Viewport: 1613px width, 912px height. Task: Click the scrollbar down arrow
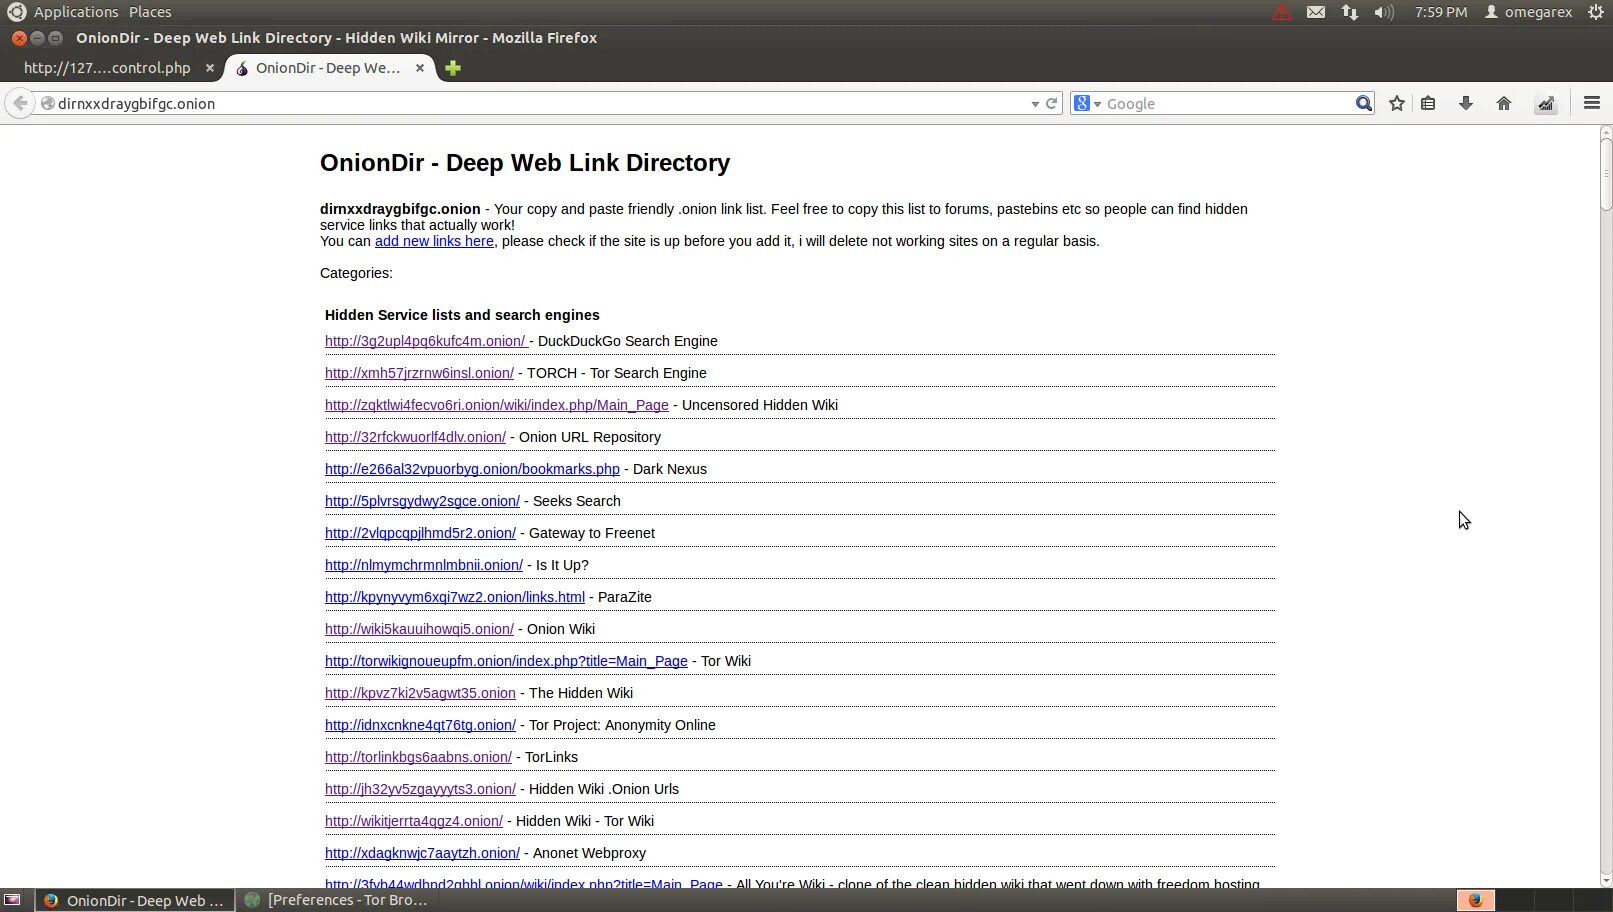point(1606,881)
